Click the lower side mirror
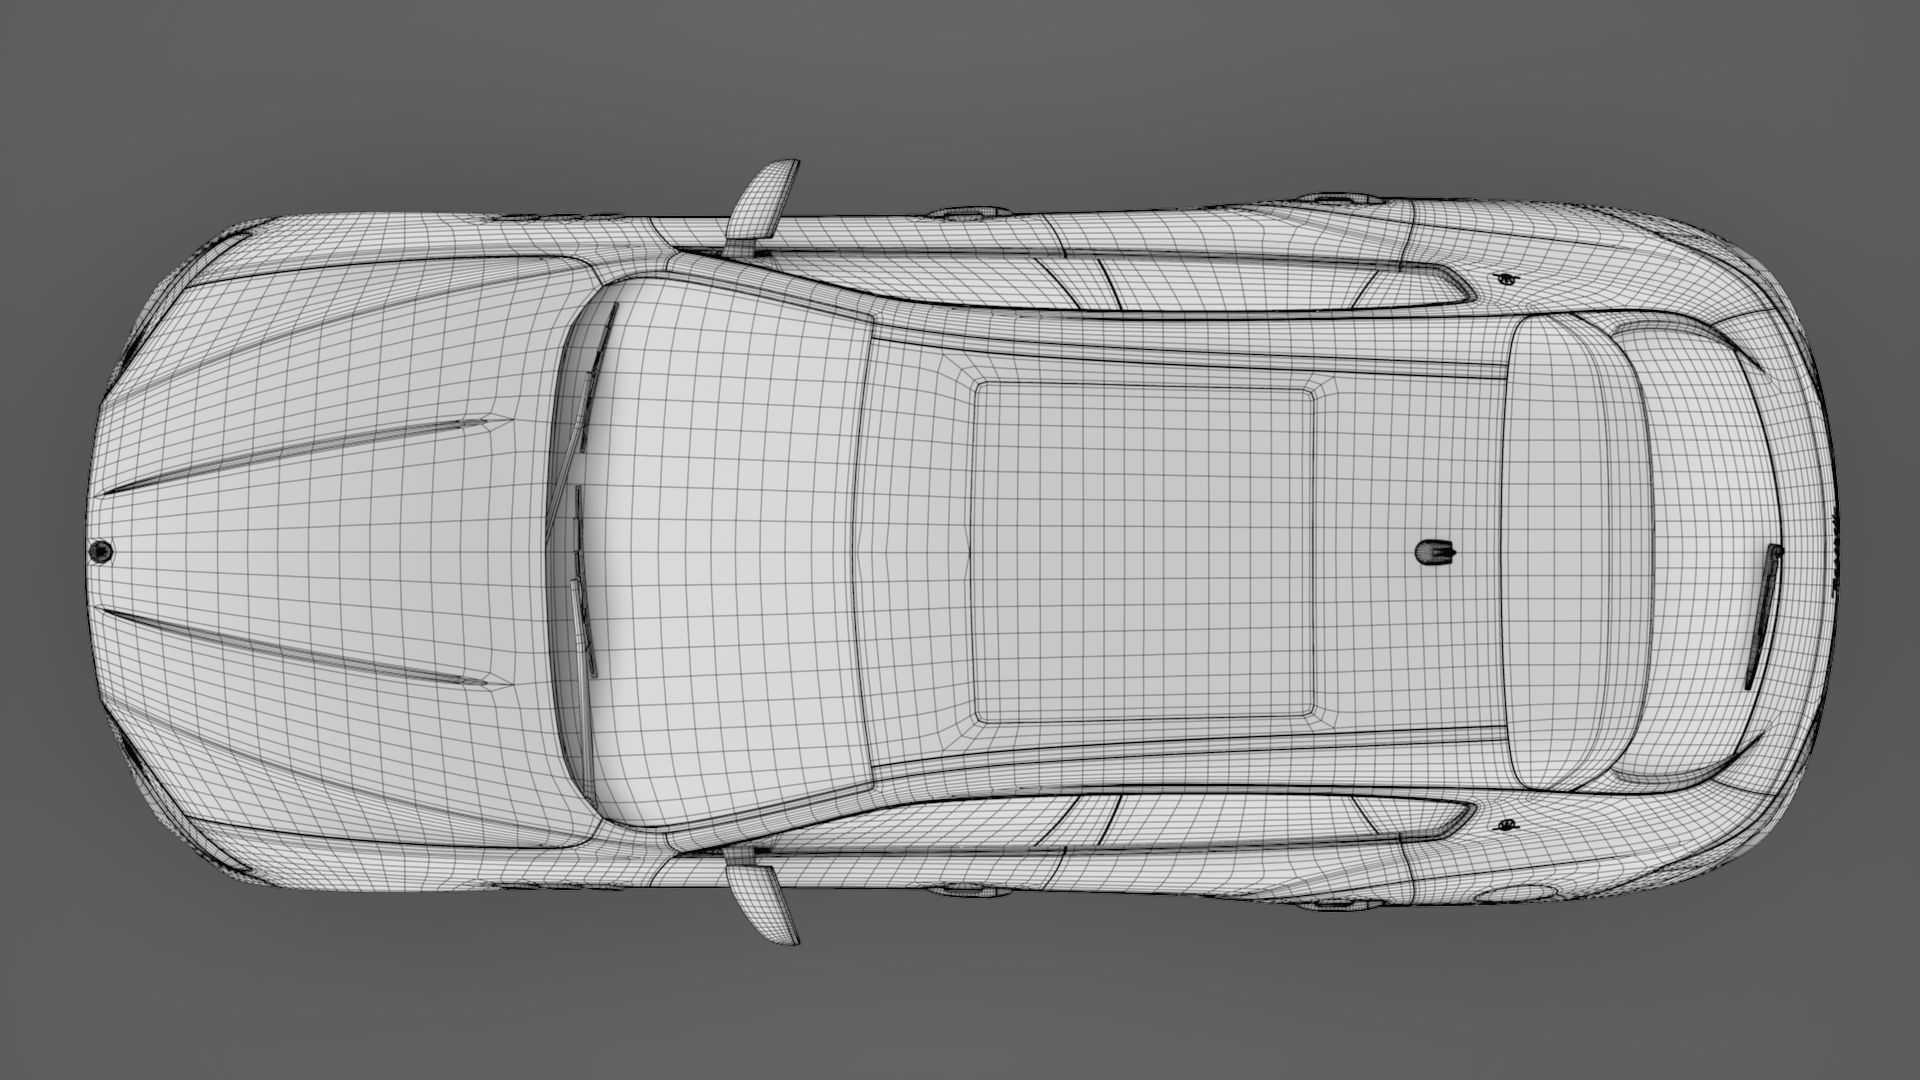This screenshot has height=1080, width=1920. pyautogui.click(x=763, y=897)
